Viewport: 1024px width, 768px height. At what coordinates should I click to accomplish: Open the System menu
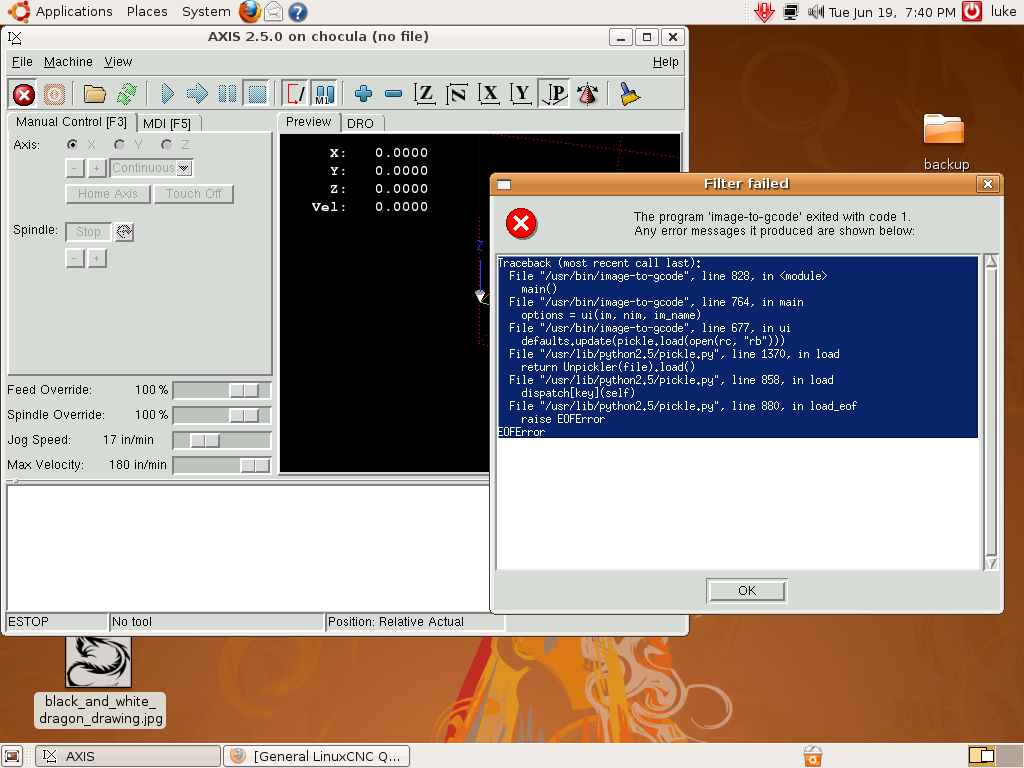point(206,12)
